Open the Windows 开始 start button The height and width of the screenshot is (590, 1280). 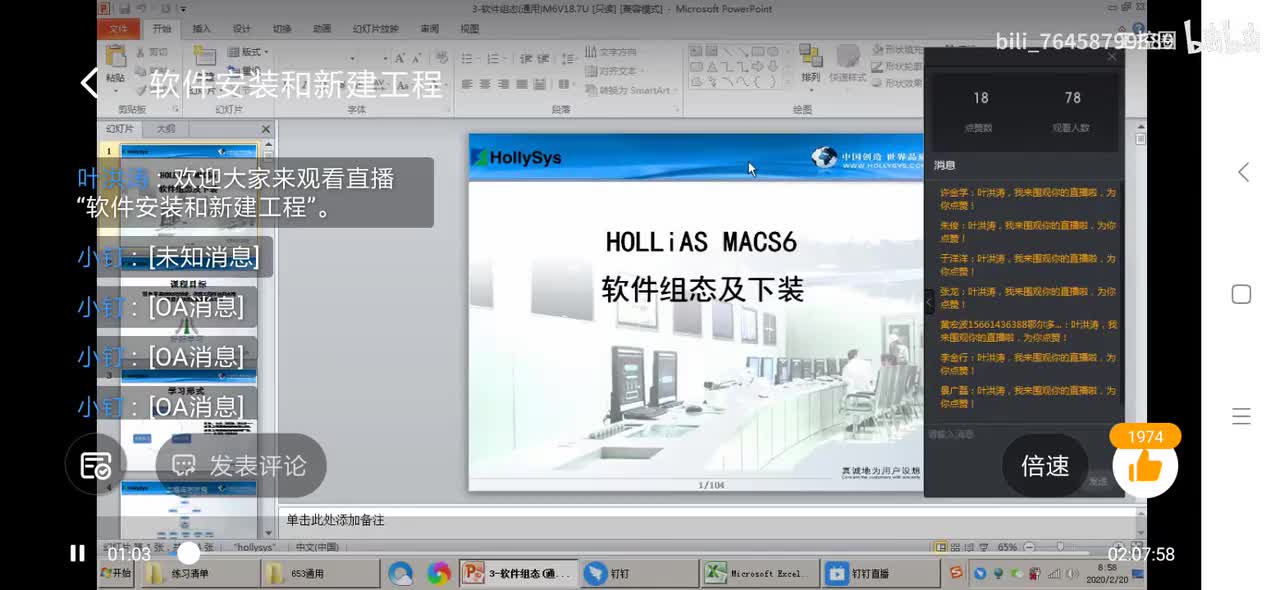[x=116, y=574]
